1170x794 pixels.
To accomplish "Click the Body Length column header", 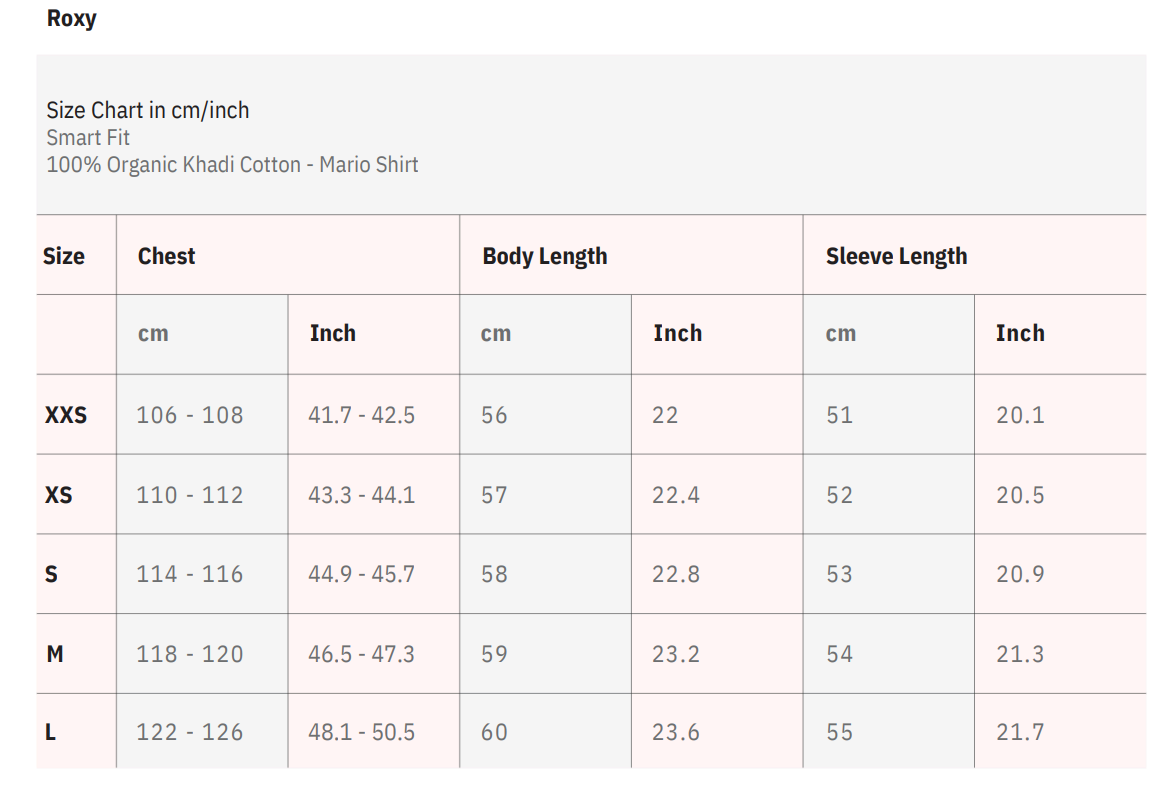I will click(x=544, y=256).
